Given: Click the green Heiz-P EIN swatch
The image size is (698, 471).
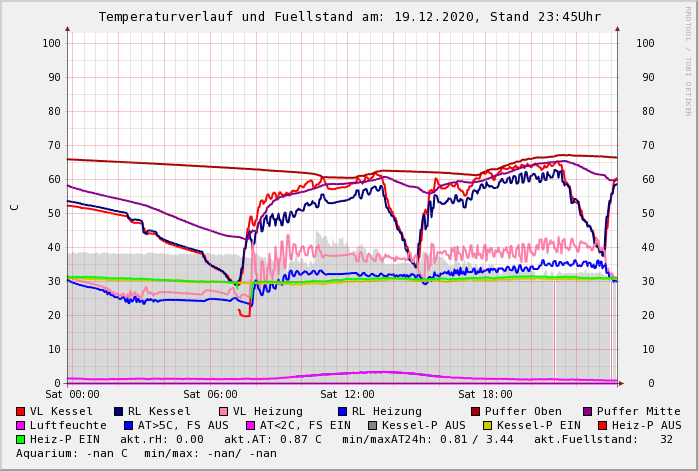Looking at the screenshot, I should tap(21, 439).
